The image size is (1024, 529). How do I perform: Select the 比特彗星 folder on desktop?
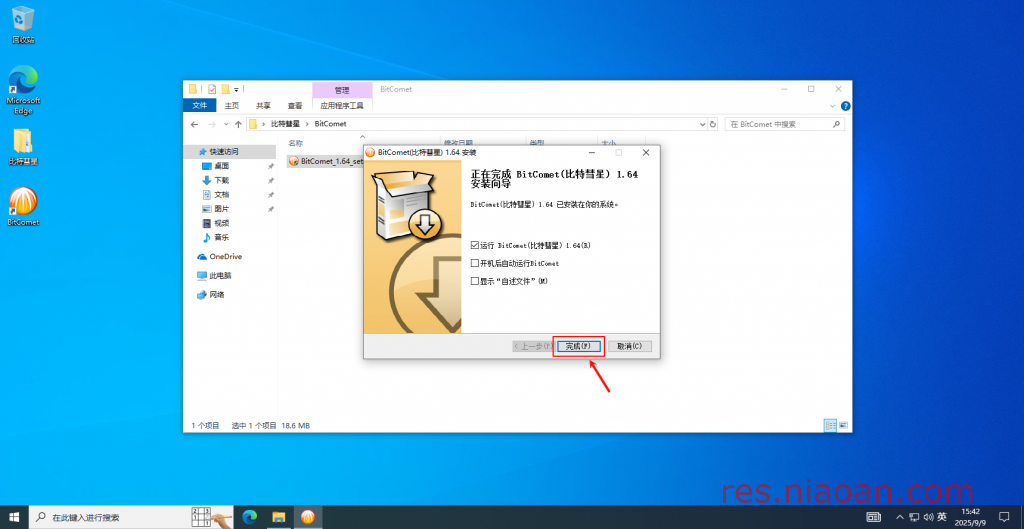tap(23, 147)
